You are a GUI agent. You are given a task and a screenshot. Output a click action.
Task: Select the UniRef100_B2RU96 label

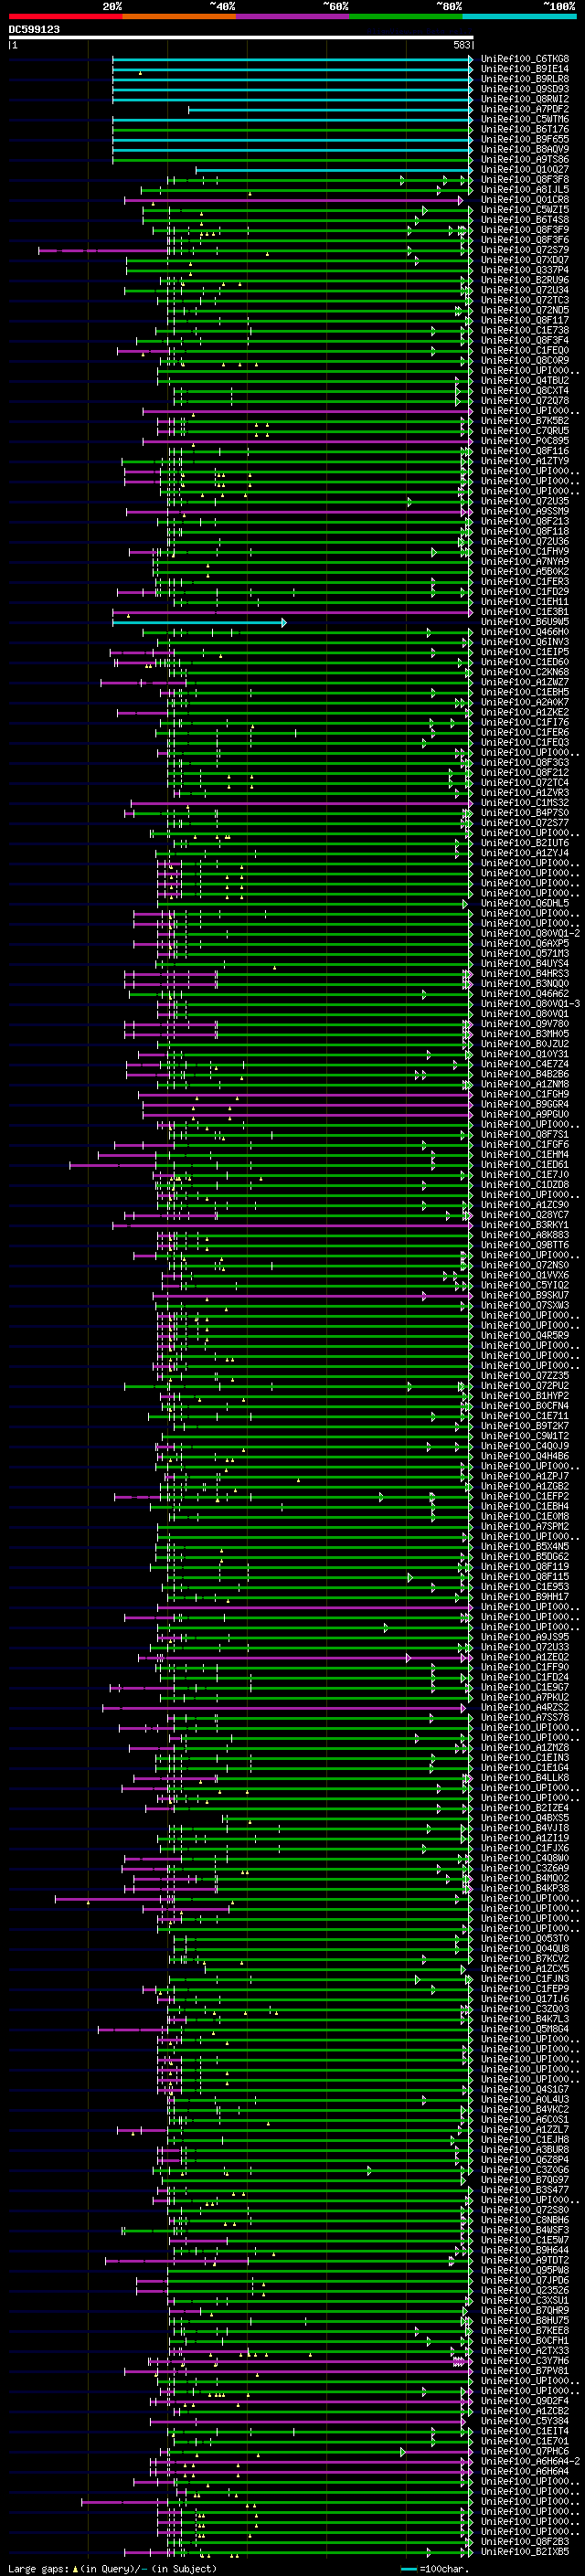tap(525, 280)
